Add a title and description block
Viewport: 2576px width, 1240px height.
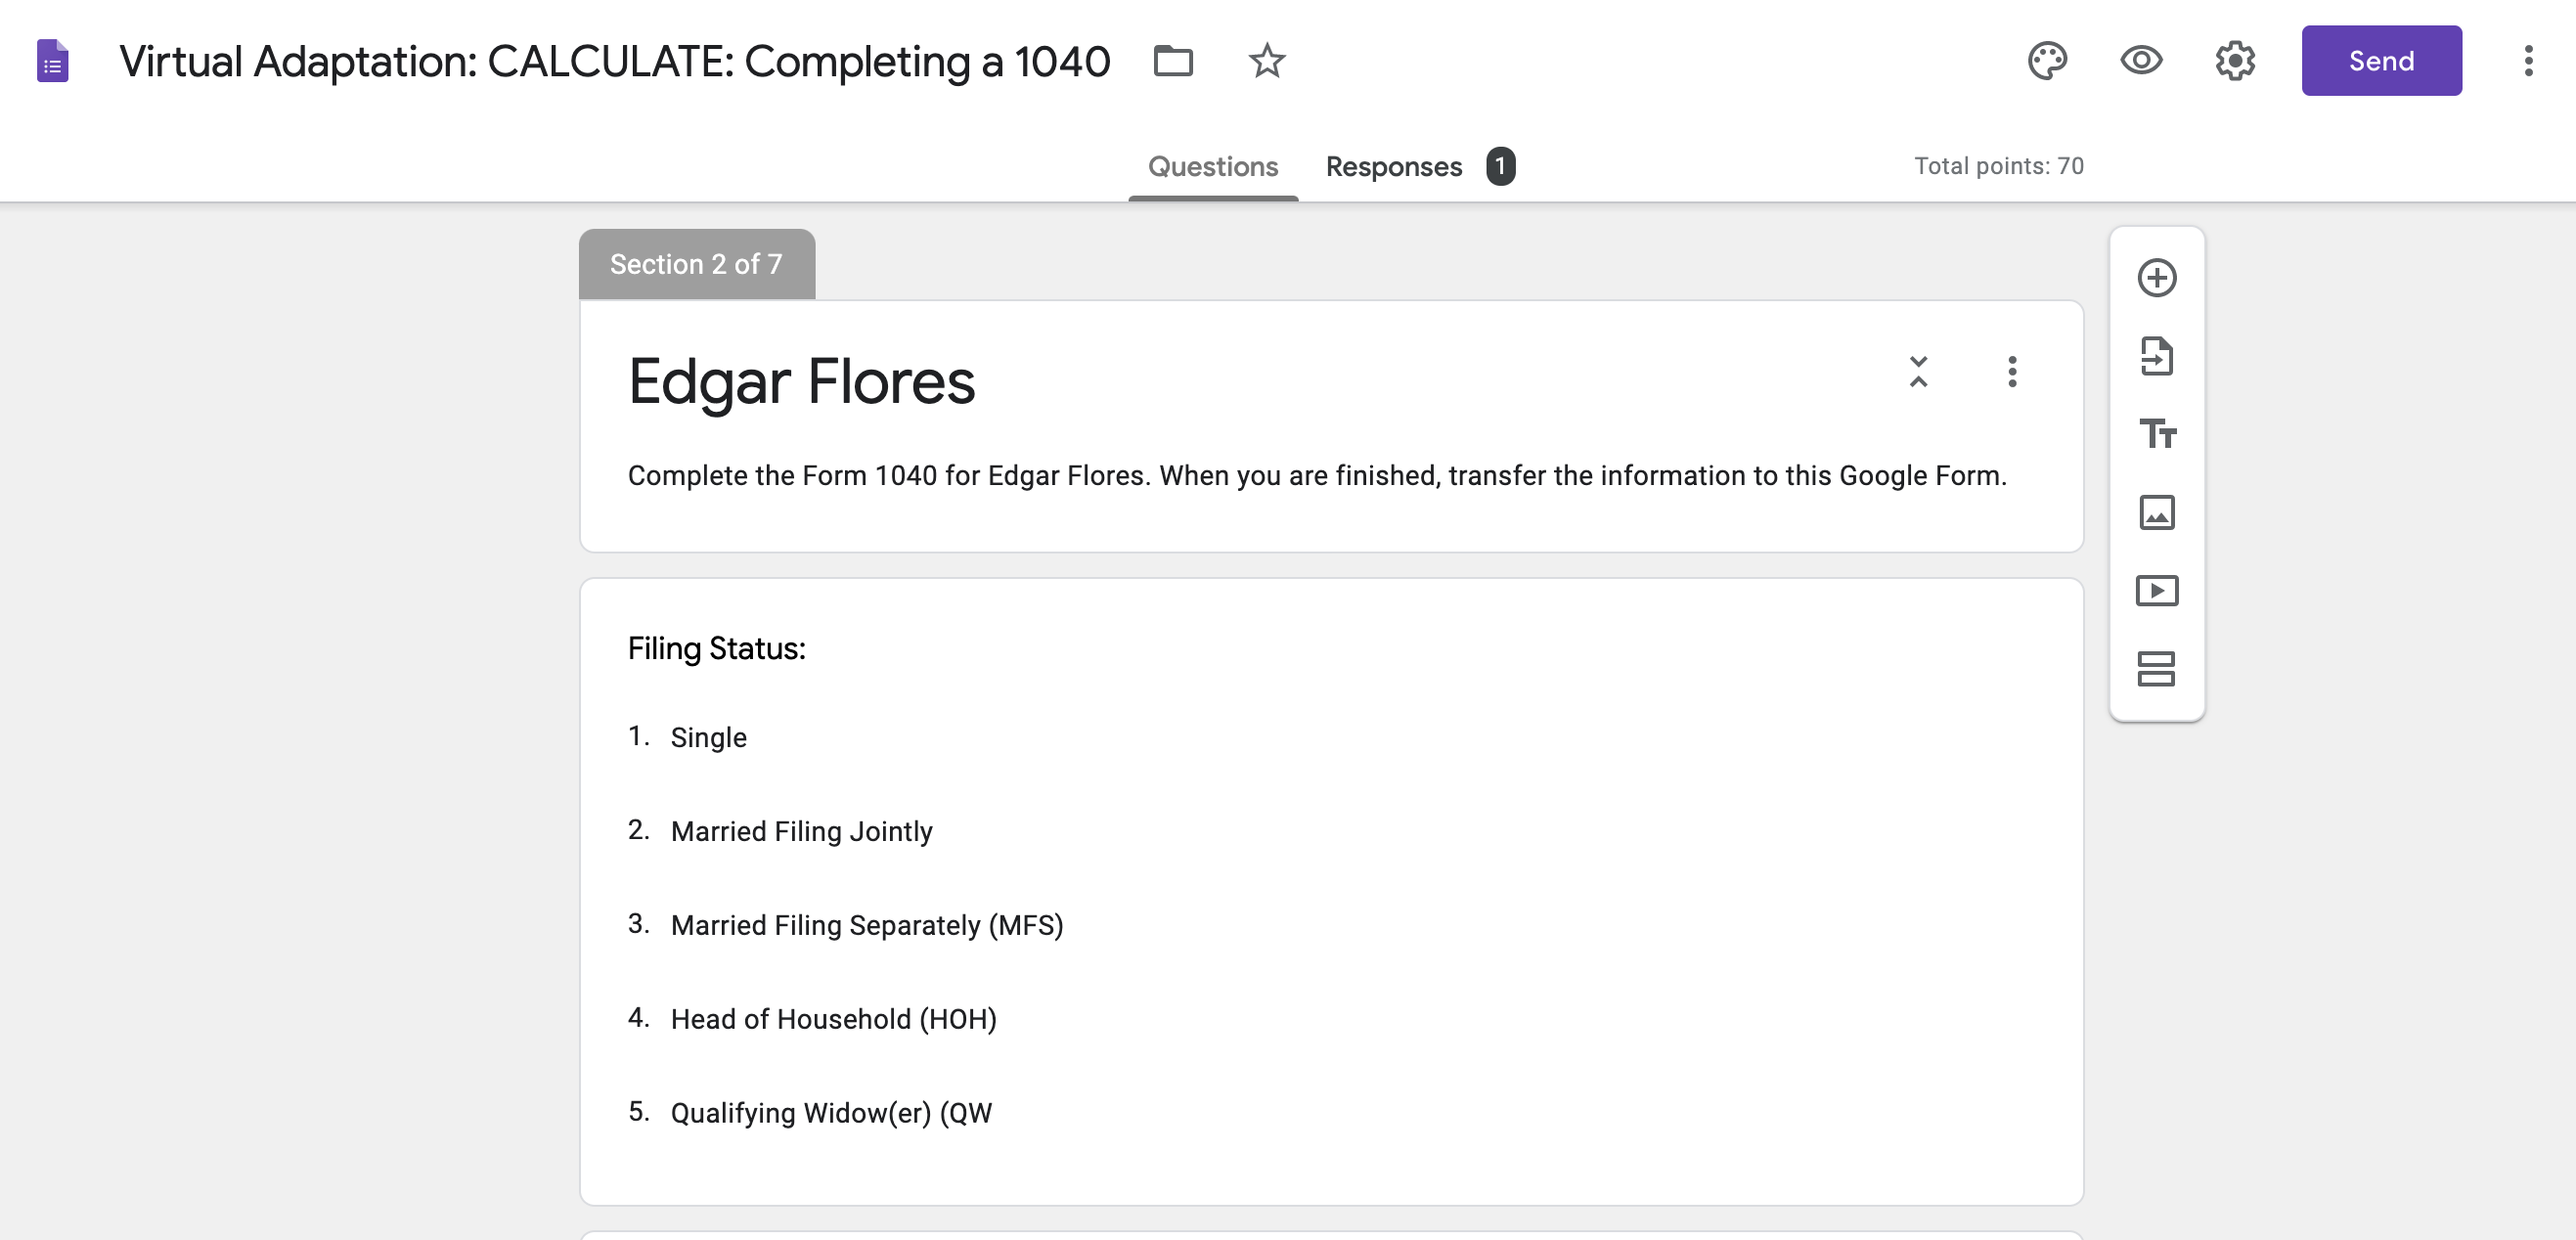2158,435
